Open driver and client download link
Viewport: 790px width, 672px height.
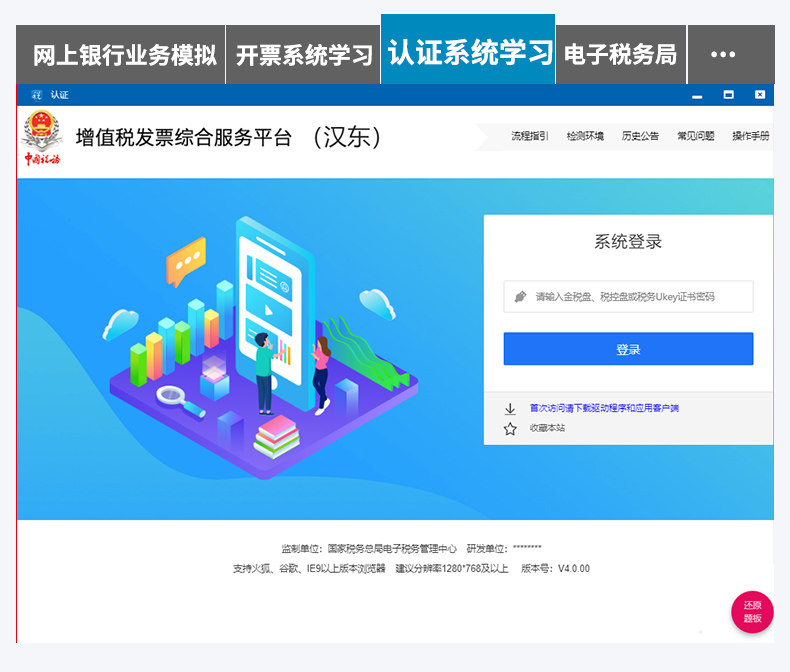click(x=604, y=408)
